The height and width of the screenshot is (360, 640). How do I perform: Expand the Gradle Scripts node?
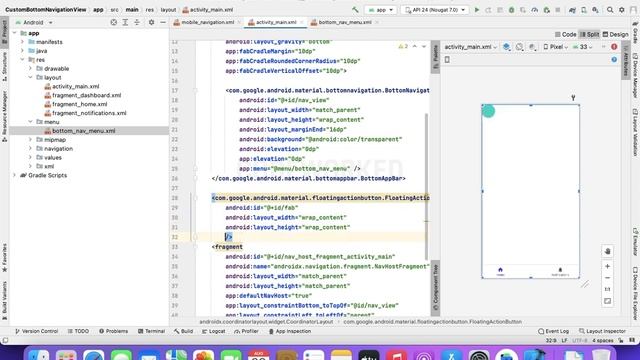click(15, 175)
